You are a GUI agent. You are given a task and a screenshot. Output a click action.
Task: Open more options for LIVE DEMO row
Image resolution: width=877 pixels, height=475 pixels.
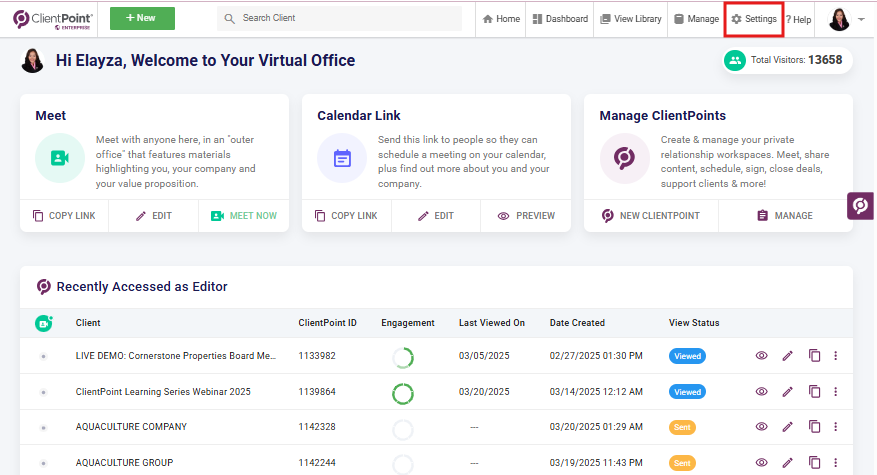click(836, 356)
